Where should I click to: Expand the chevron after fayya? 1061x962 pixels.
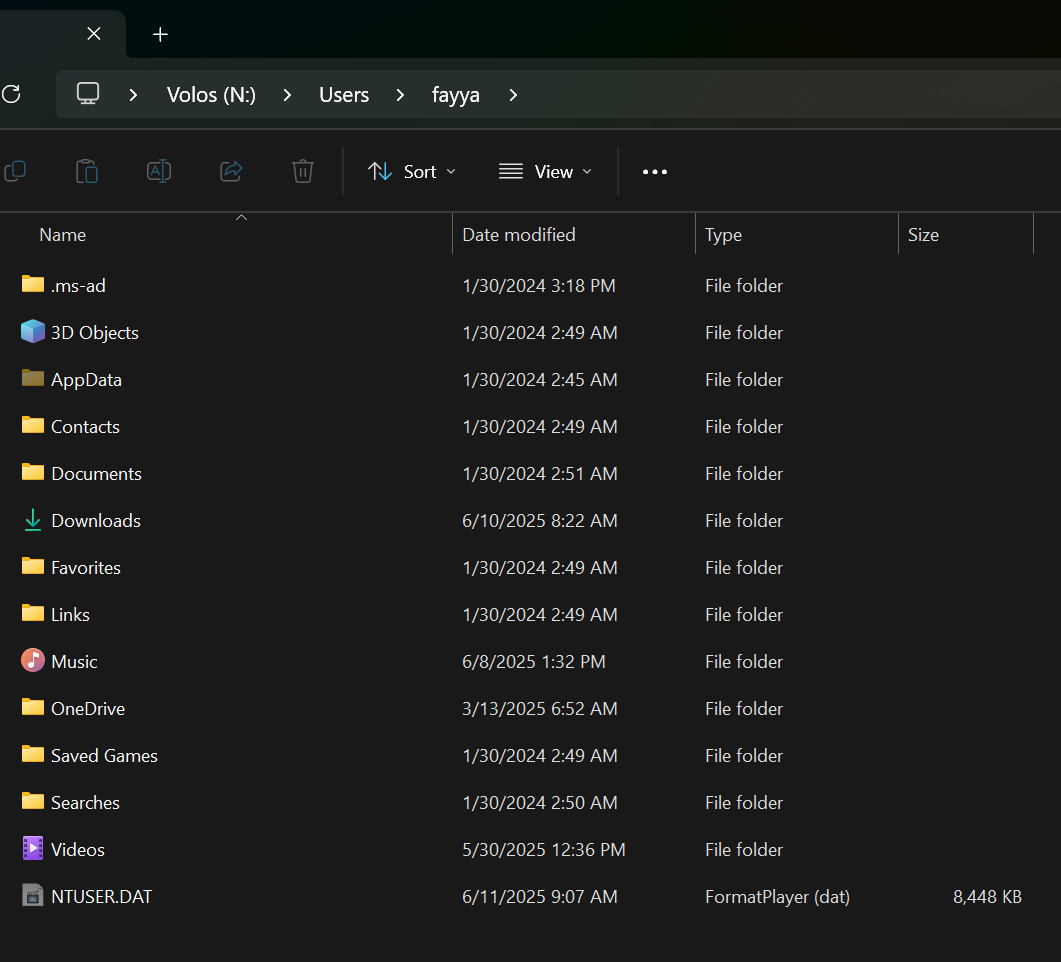pyautogui.click(x=513, y=95)
